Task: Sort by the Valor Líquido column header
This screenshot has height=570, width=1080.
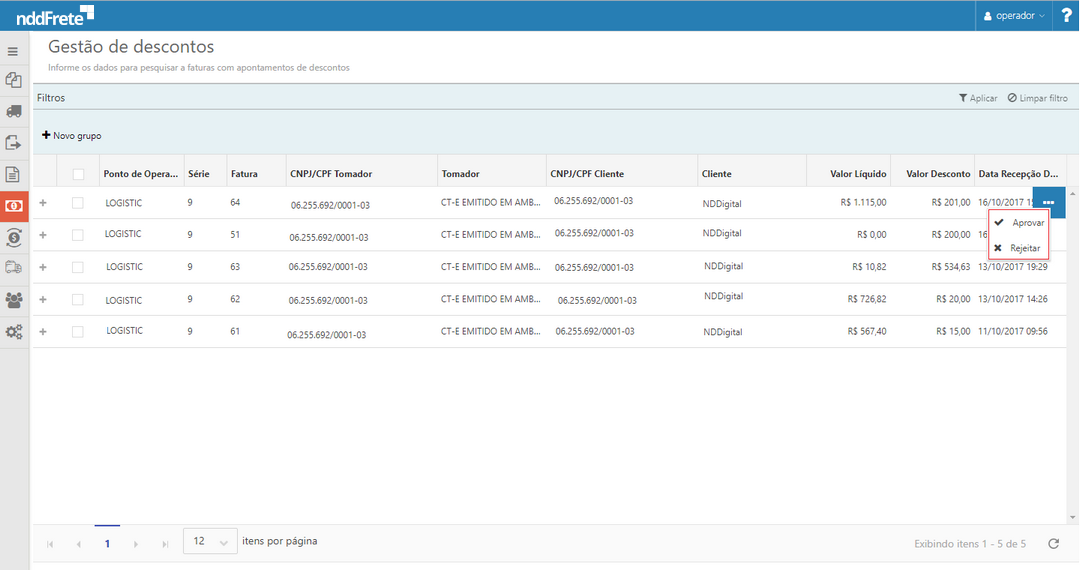Action: pos(858,174)
